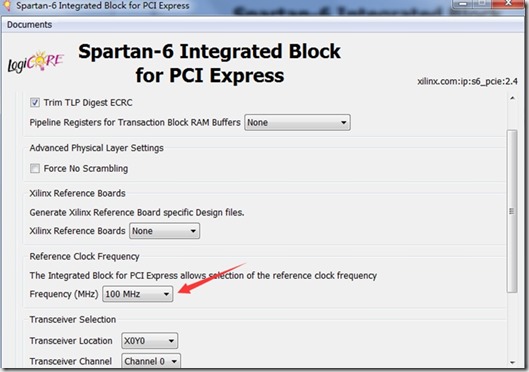Screen dimensions: 529x372
Task: Enable Force No Scrambling checkbox
Action: coord(35,168)
